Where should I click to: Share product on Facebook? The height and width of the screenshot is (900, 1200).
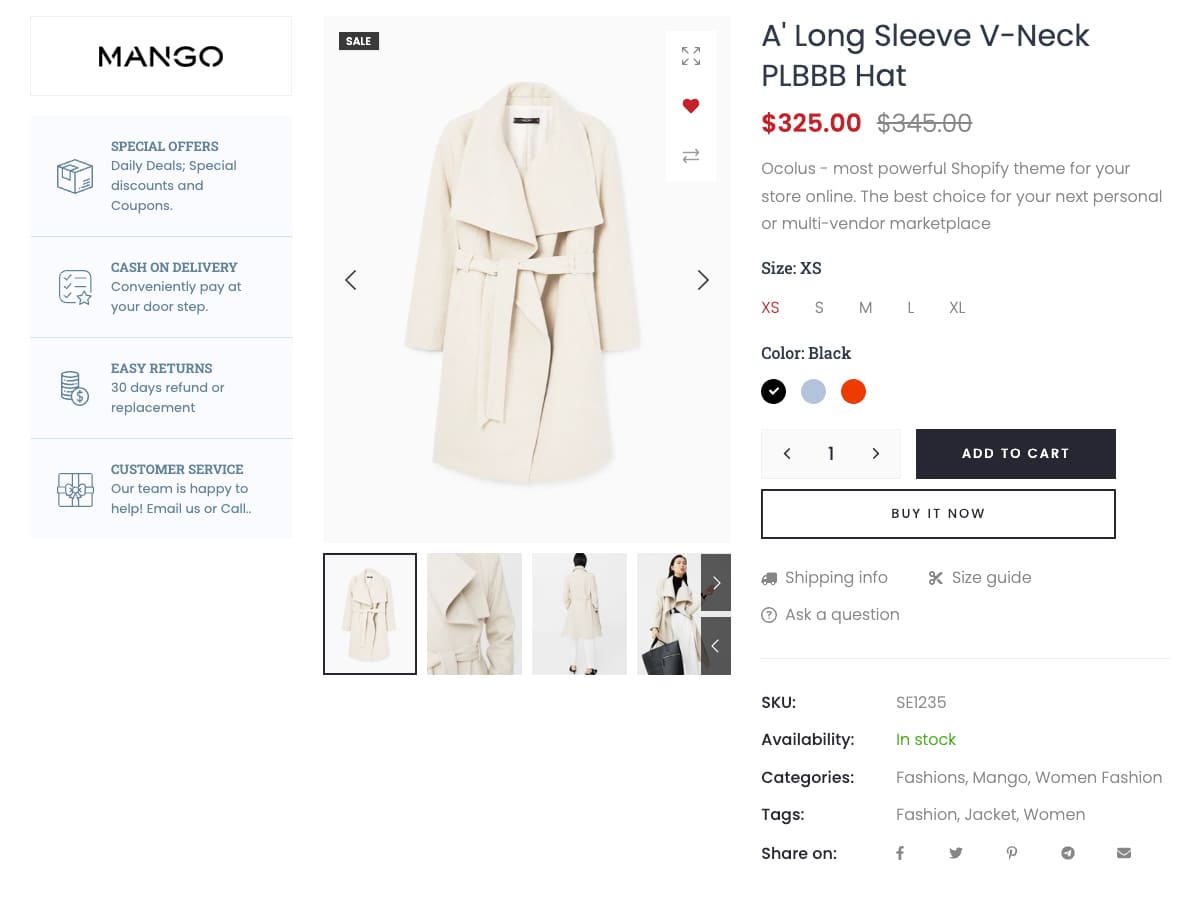[x=900, y=853]
